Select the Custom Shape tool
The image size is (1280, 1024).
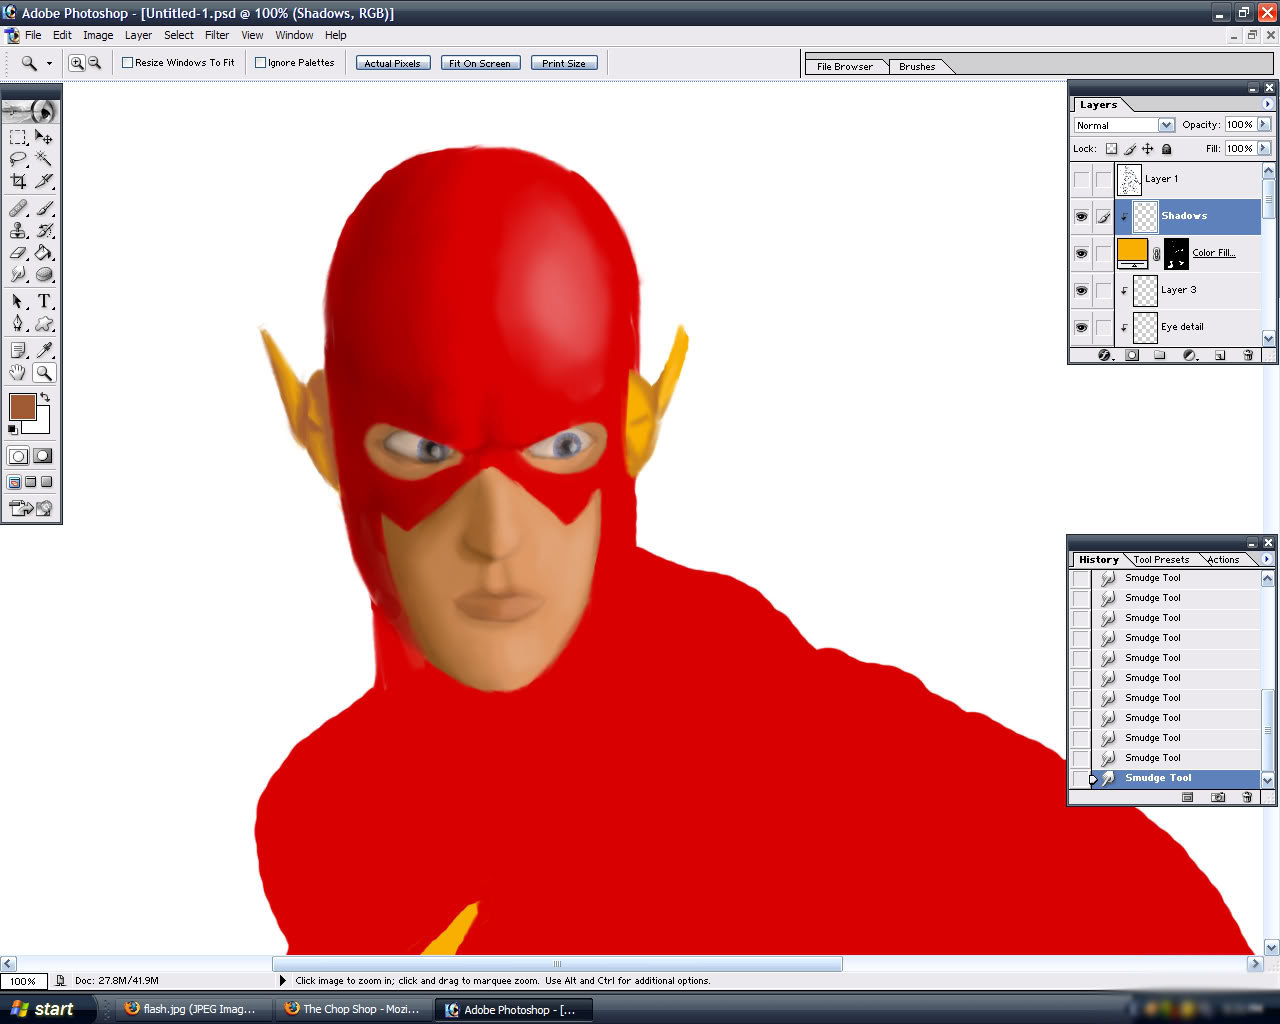point(44,323)
